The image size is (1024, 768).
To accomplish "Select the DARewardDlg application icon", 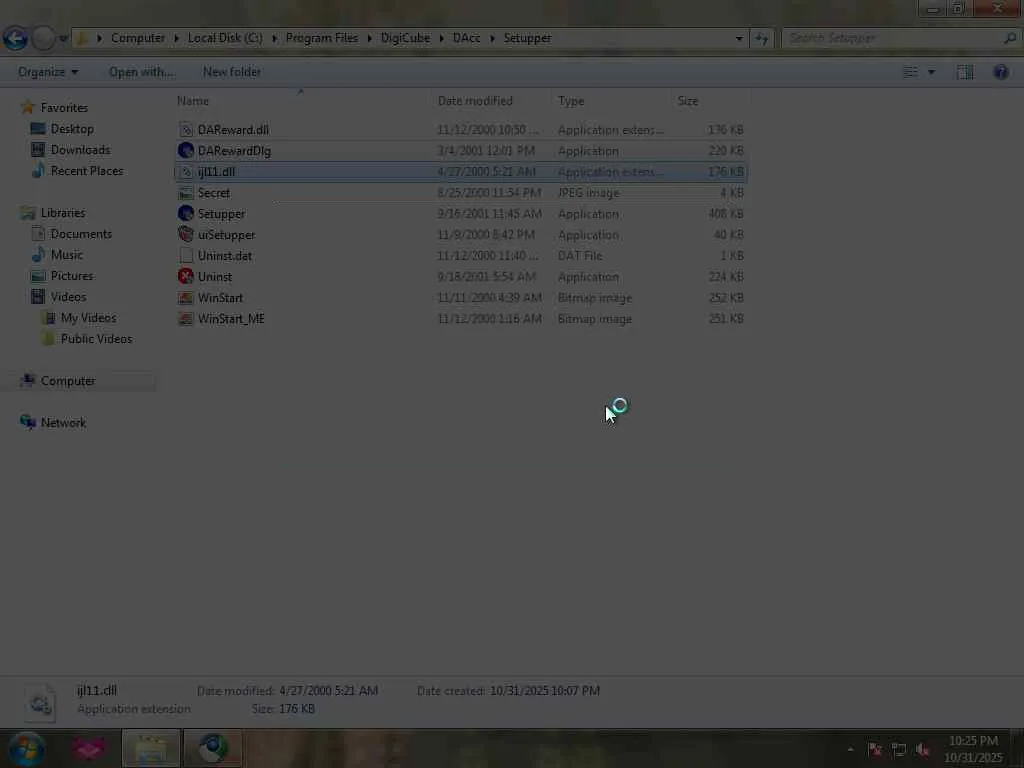I will point(185,151).
